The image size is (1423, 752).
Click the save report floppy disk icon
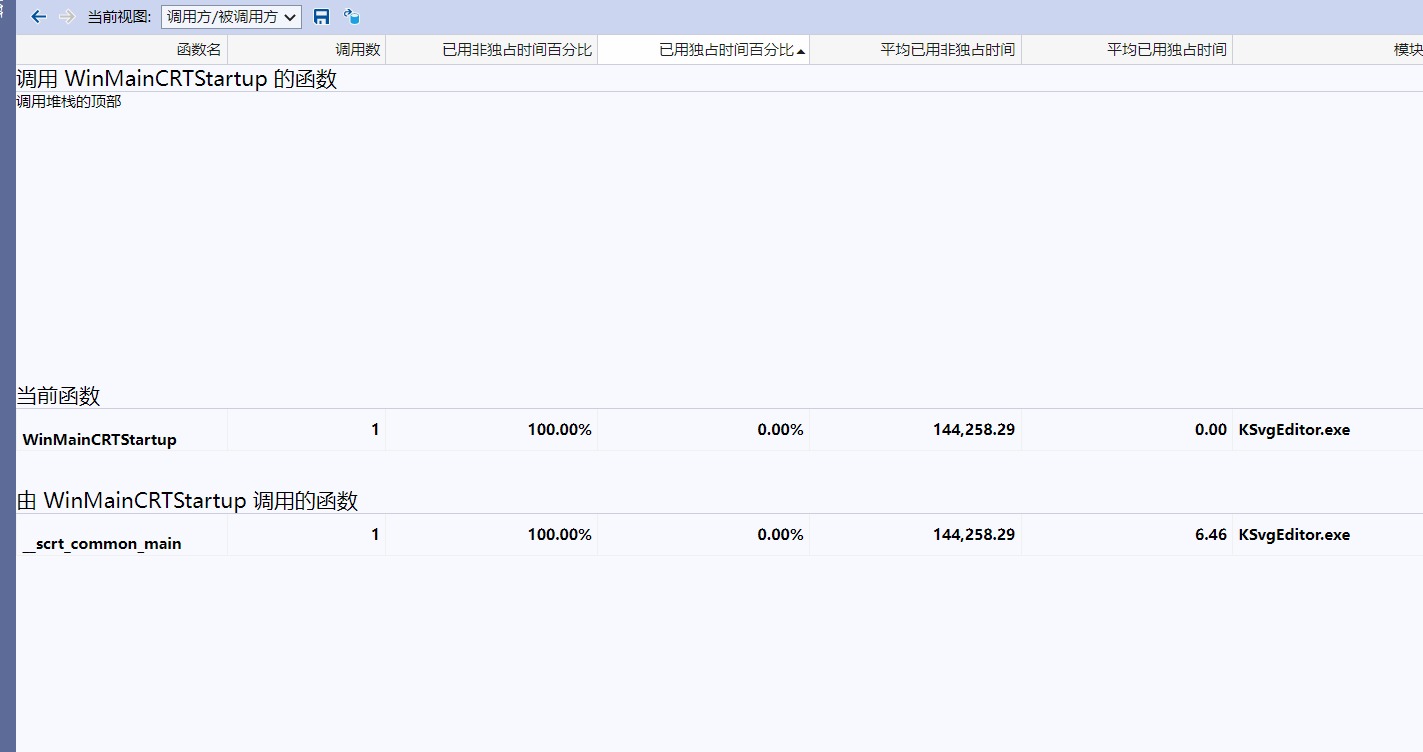coord(321,17)
